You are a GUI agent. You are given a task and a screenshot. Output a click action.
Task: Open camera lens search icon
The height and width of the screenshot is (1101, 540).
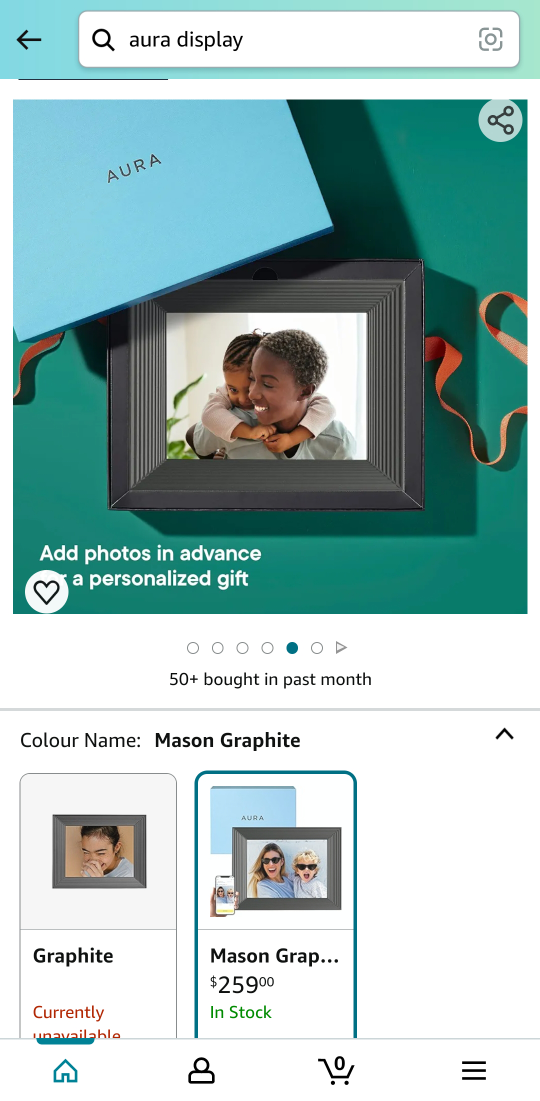pos(491,39)
